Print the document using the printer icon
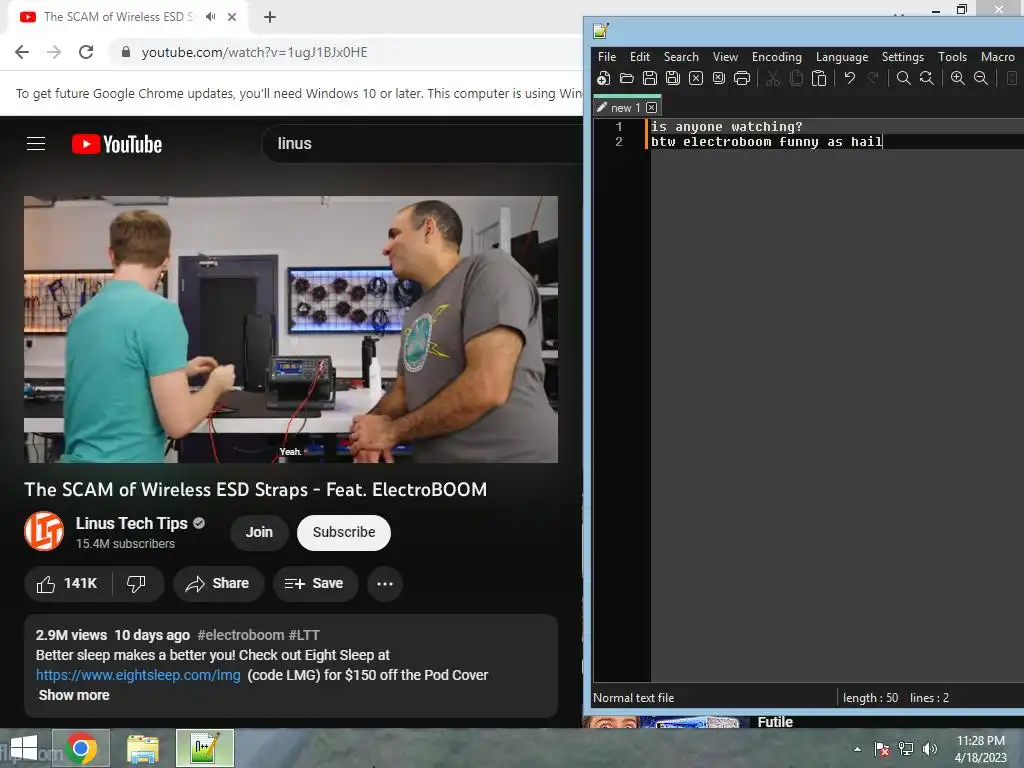This screenshot has height=768, width=1024. pyautogui.click(x=742, y=78)
